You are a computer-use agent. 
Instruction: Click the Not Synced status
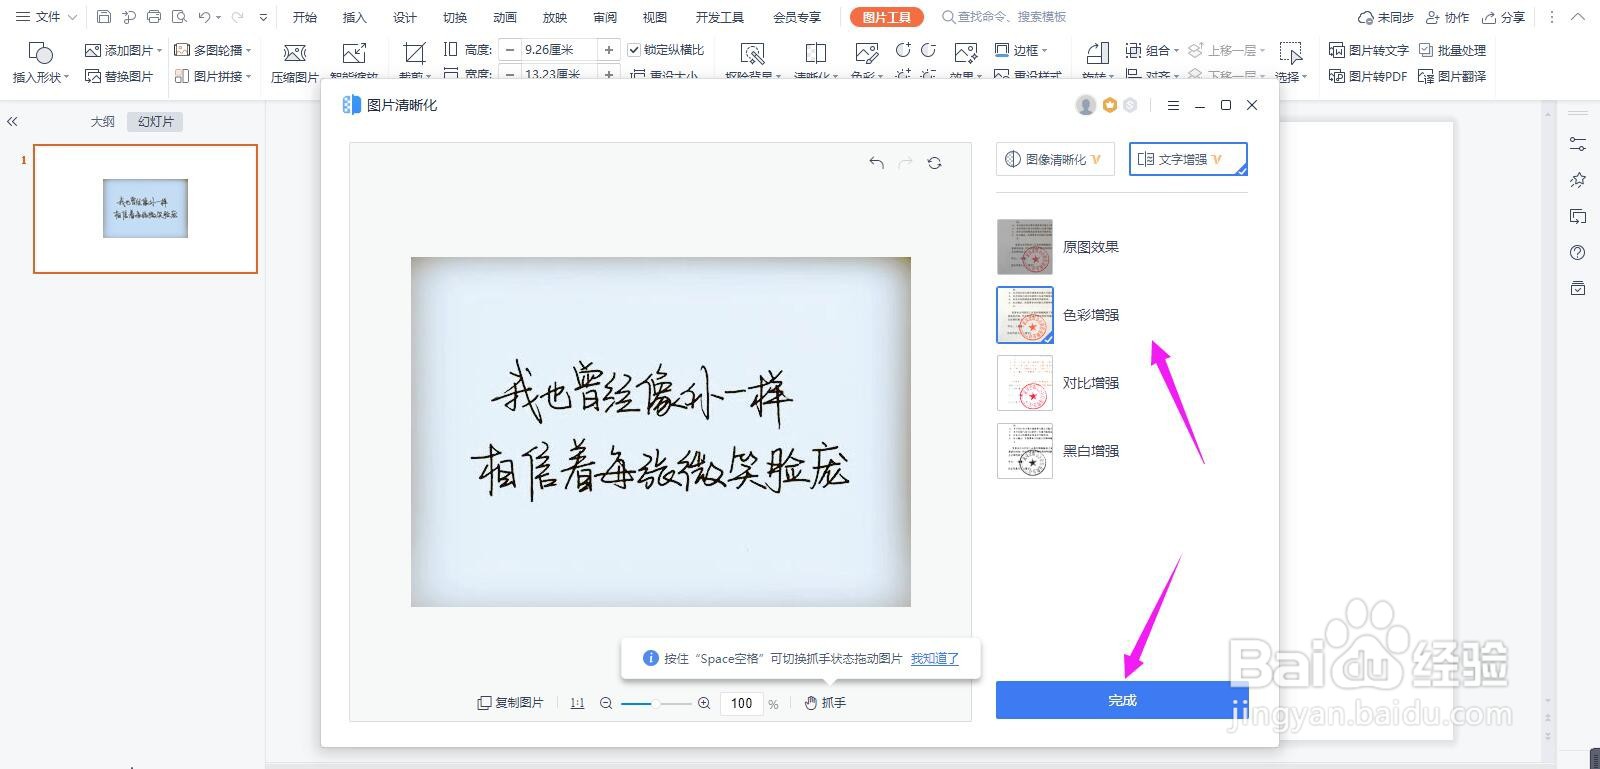pyautogui.click(x=1386, y=17)
